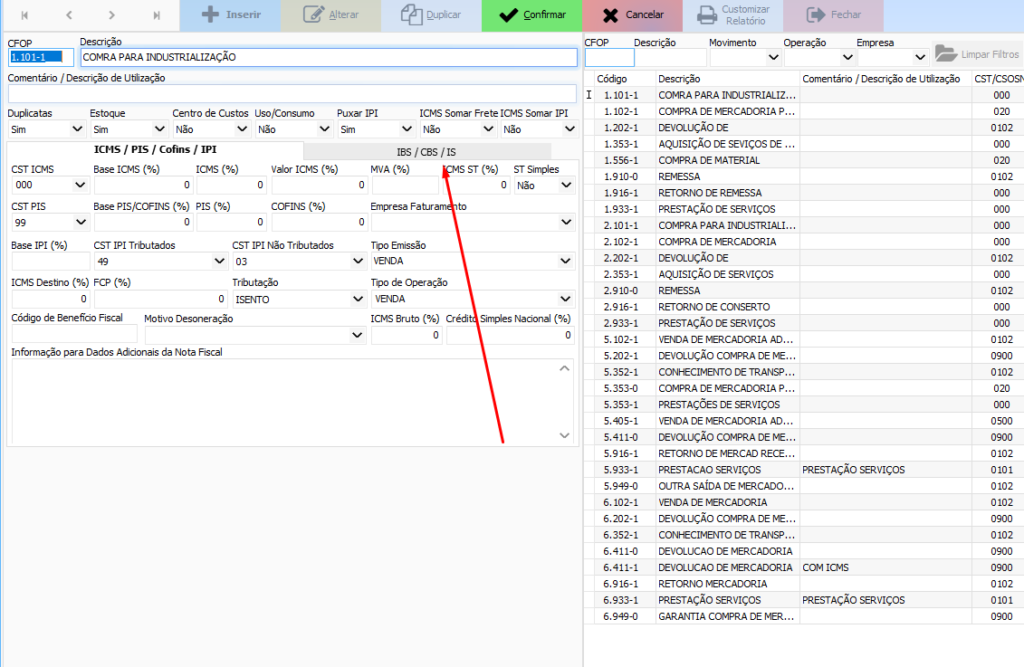Click the CFOP filter input field
Image resolution: width=1024 pixels, height=667 pixels.
point(607,58)
